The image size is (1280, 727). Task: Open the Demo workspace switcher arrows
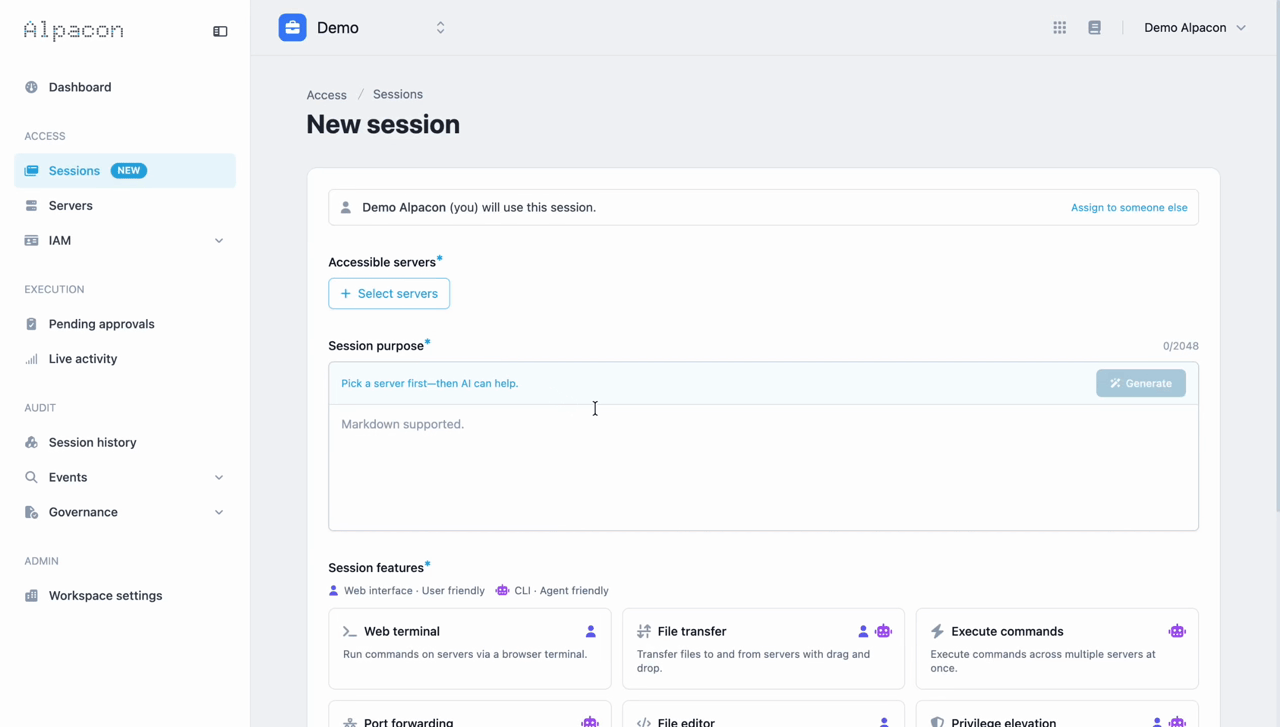pyautogui.click(x=440, y=28)
